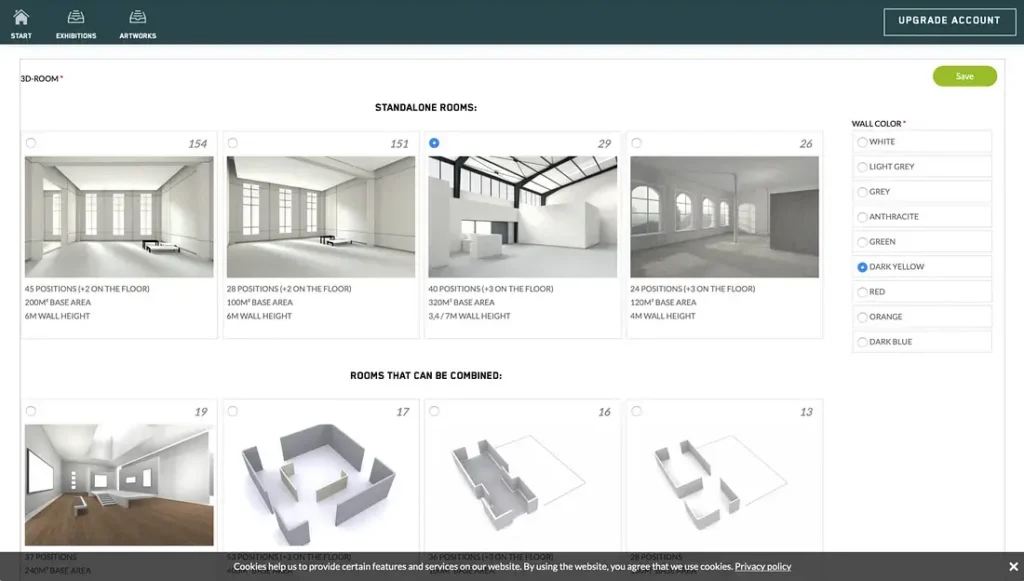Click the Start home icon
Screen dimensions: 1024x581
20,19
